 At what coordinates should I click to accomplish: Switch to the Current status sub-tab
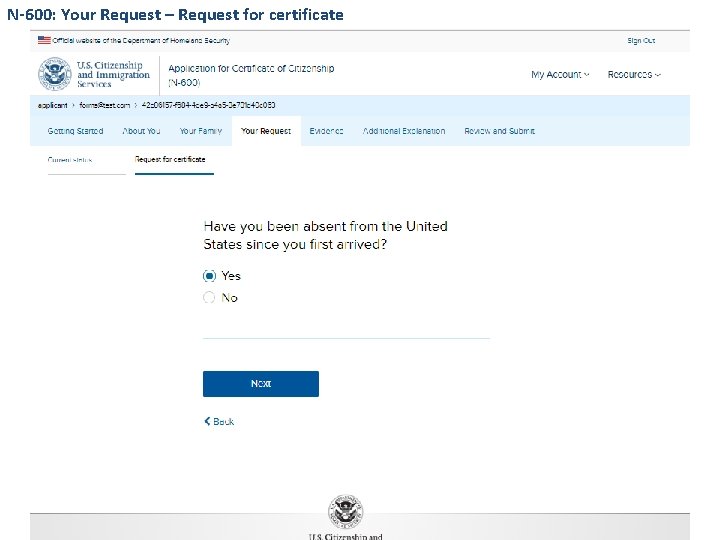(70, 160)
